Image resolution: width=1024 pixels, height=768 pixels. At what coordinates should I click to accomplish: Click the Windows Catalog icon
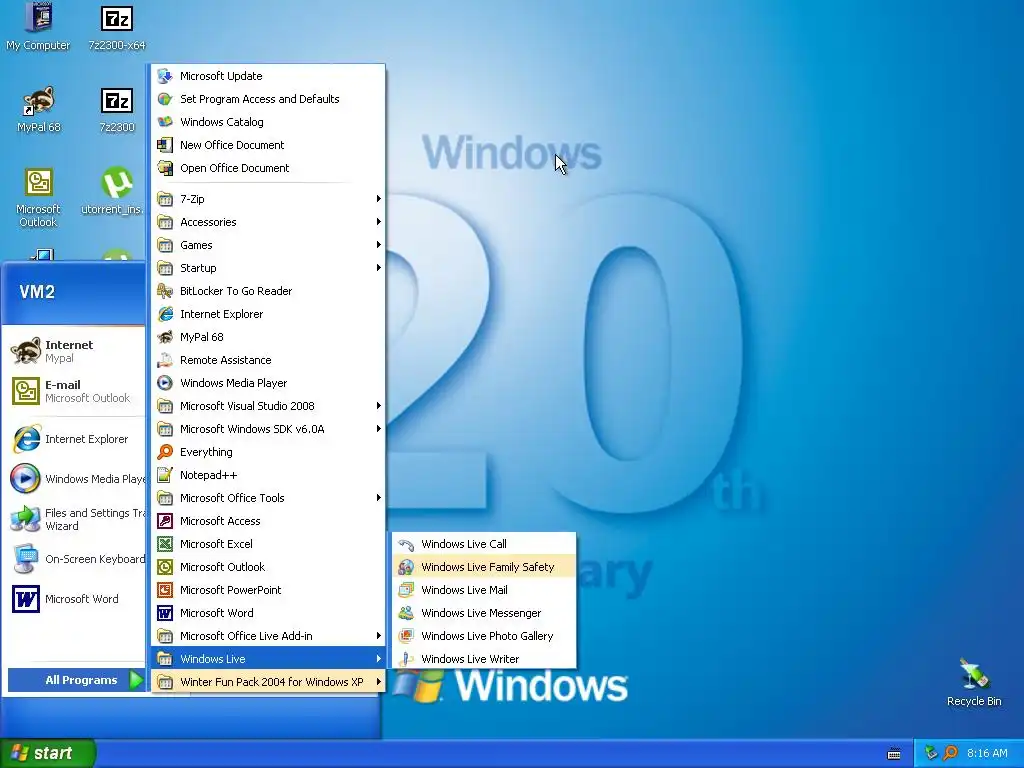click(165, 121)
